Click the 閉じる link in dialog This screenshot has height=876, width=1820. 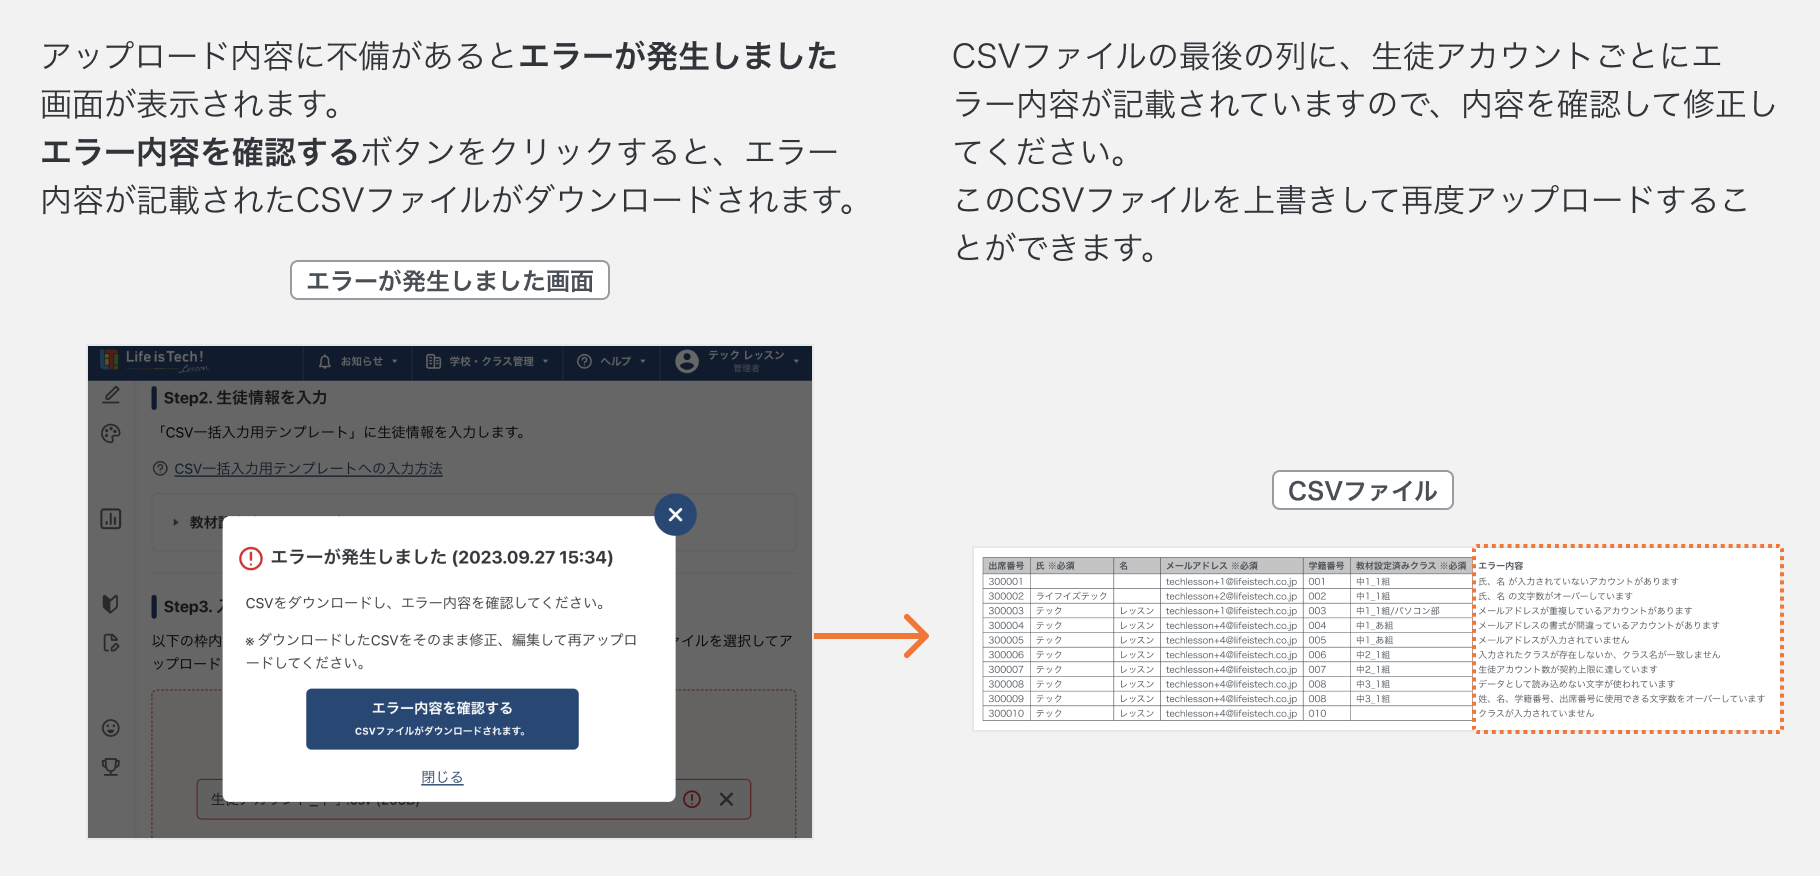[442, 777]
